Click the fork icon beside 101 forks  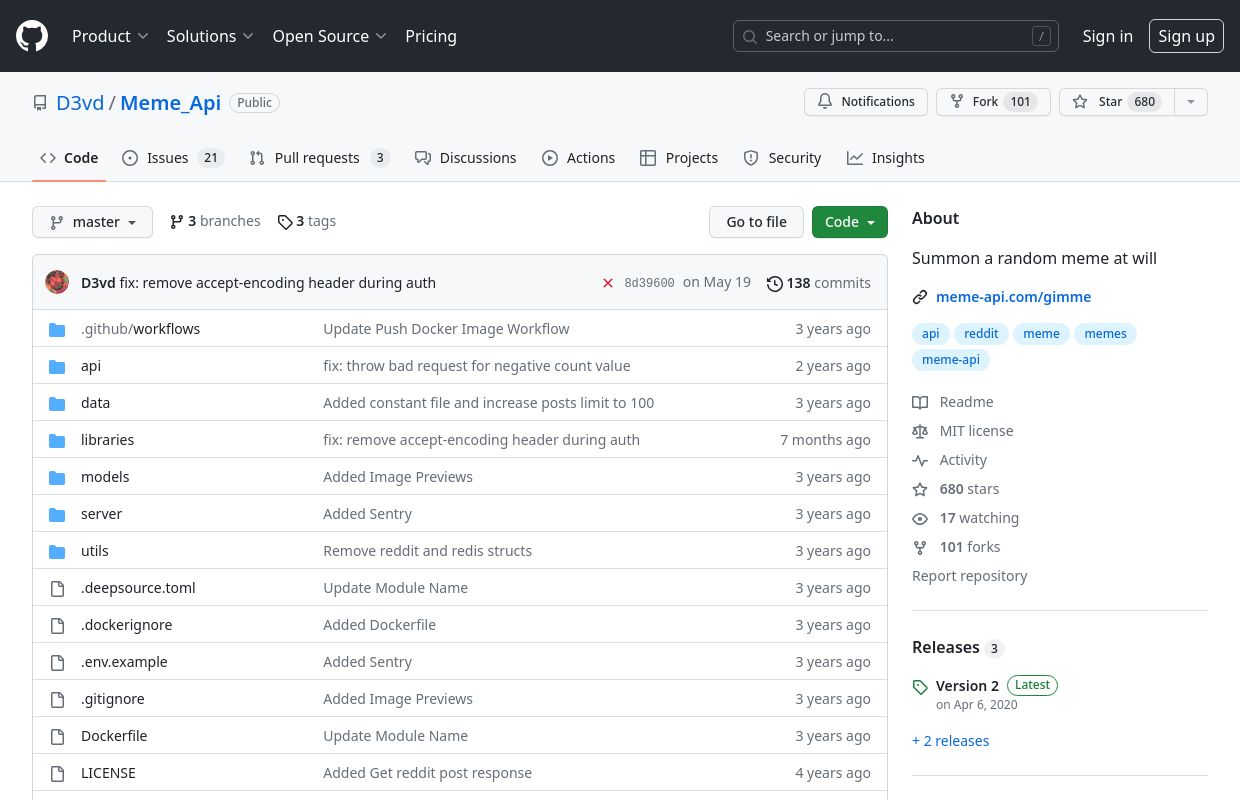tap(920, 547)
